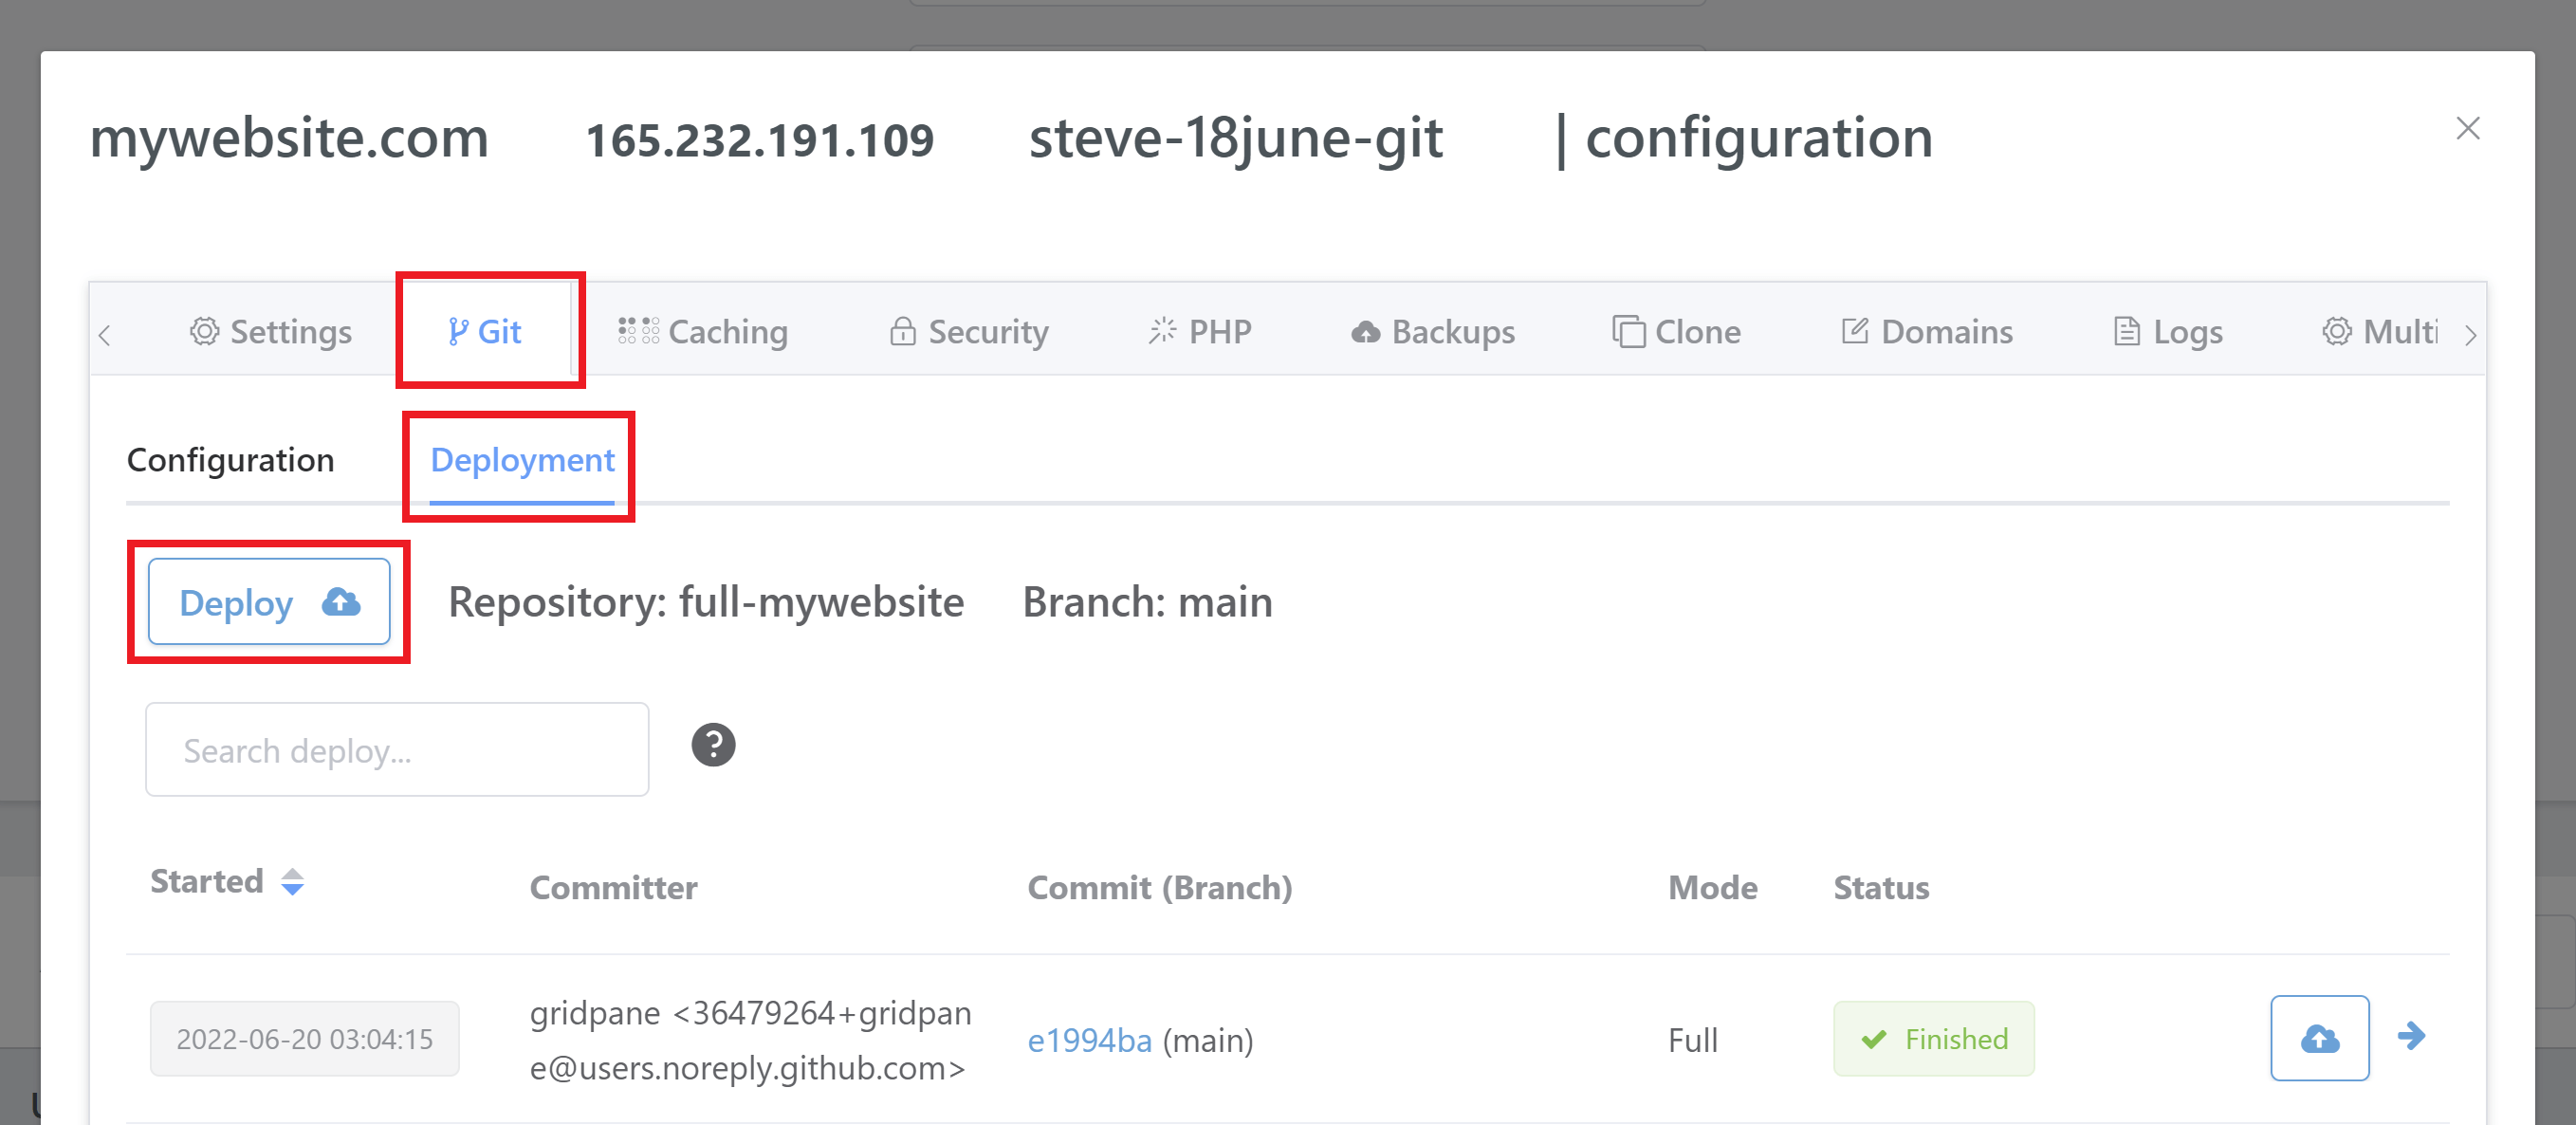Image resolution: width=2576 pixels, height=1125 pixels.
Task: Open the Domains tab
Action: click(1927, 331)
